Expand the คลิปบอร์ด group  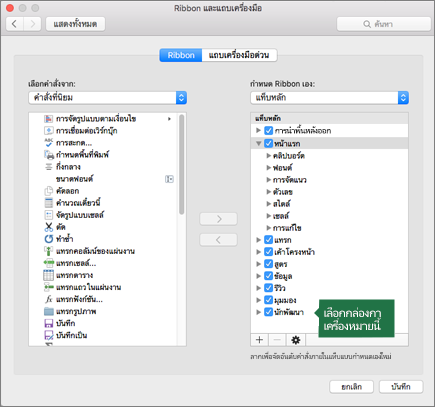tap(269, 155)
